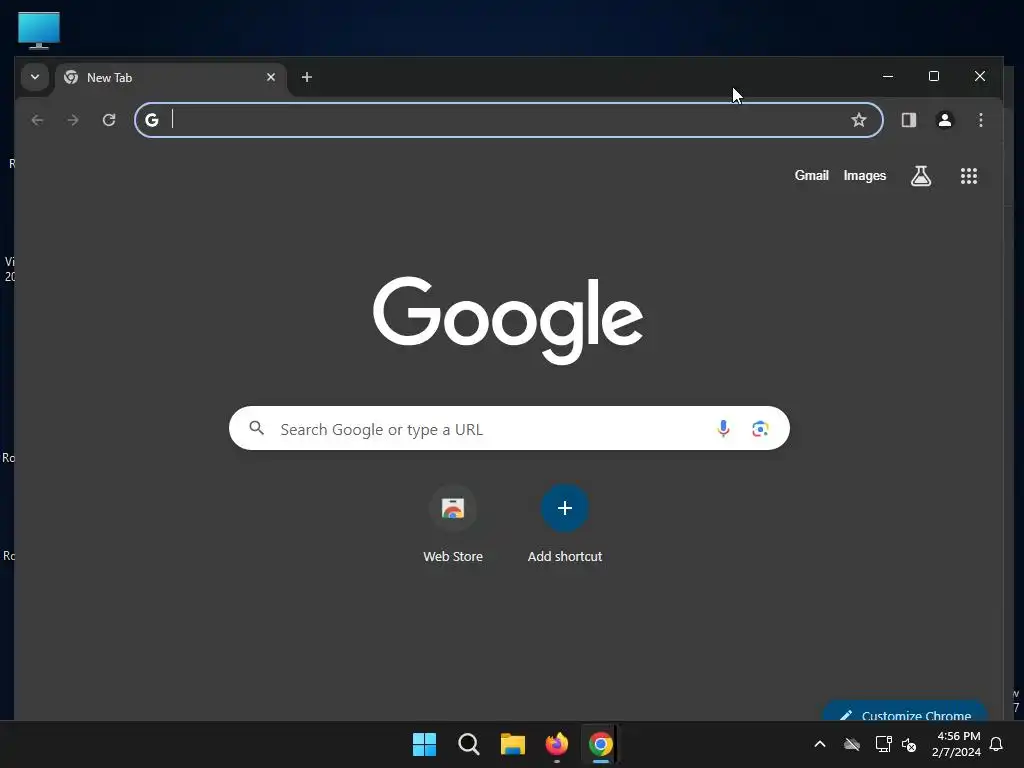
Task: Open Windows taskbar search
Action: point(468,744)
